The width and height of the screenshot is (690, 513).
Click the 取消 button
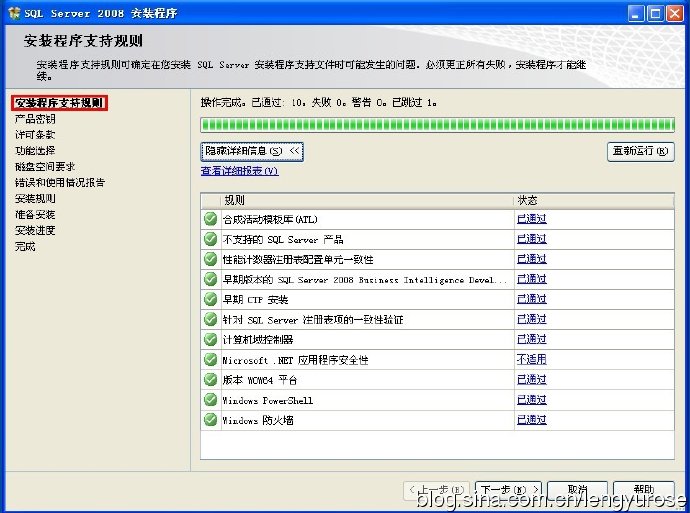click(577, 490)
